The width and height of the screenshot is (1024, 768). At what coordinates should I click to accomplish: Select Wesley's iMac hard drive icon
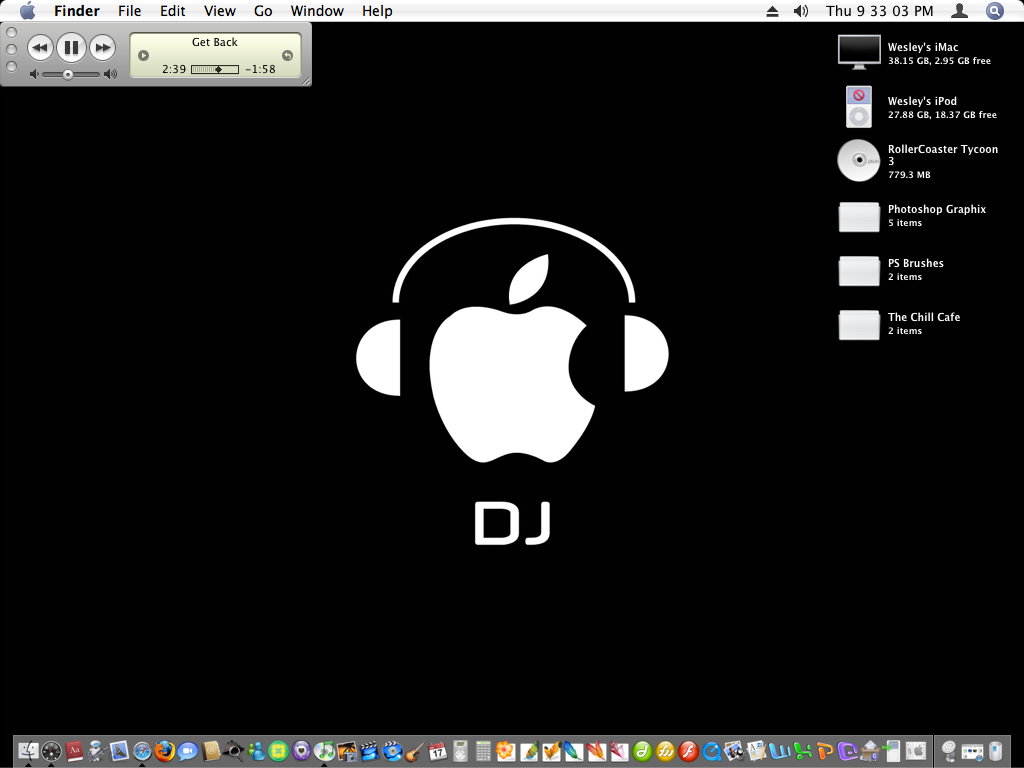pos(859,52)
